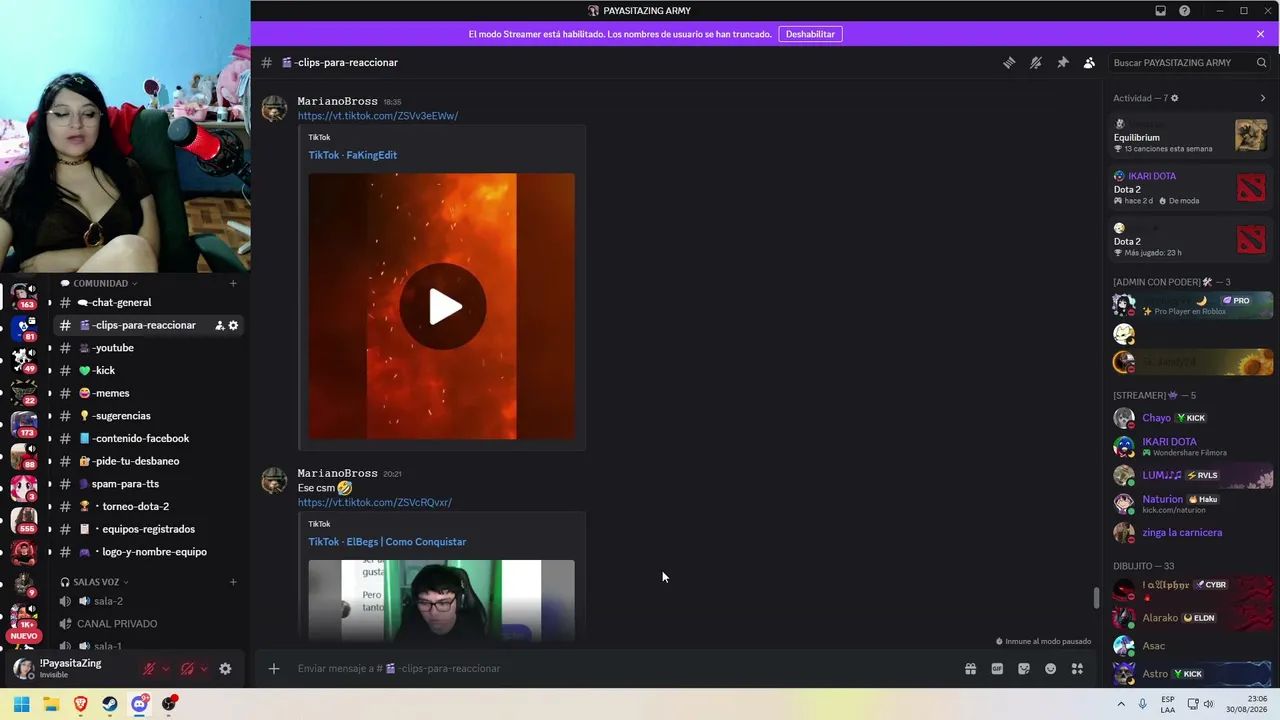Click the Windows Start button

click(x=21, y=704)
